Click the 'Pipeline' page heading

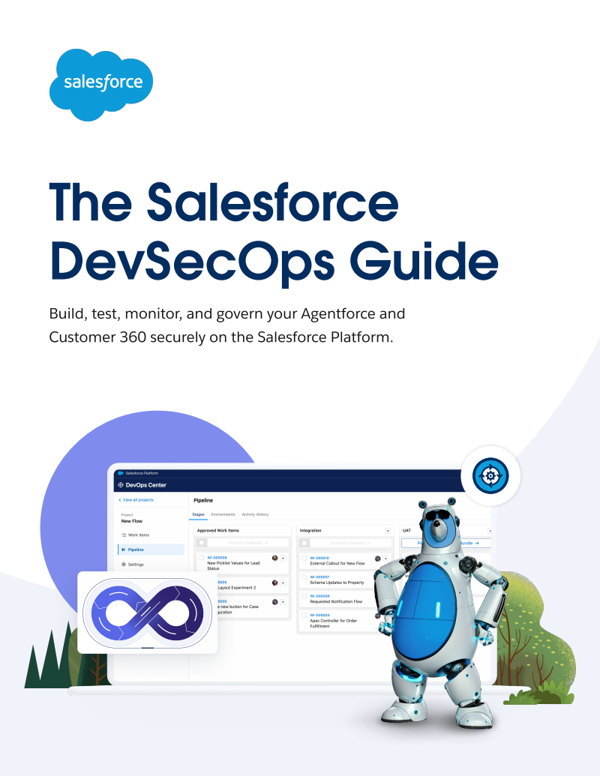click(x=203, y=500)
